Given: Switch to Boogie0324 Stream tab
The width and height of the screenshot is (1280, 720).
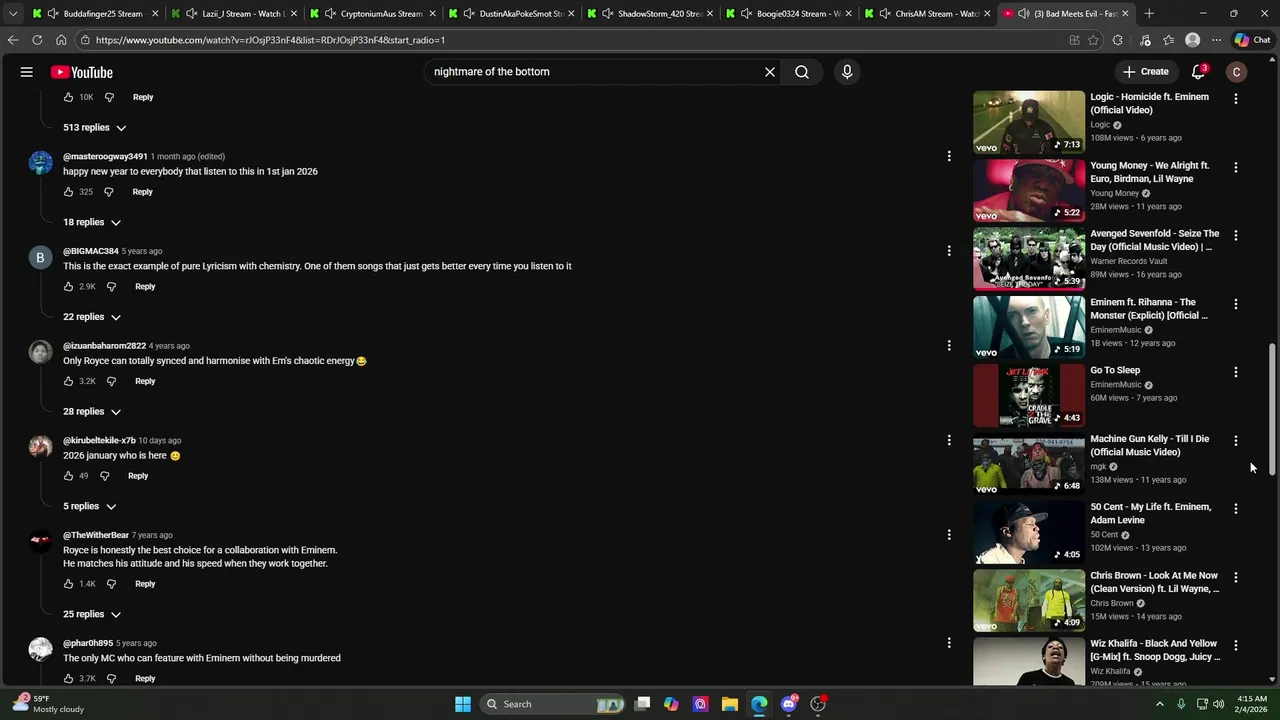Looking at the screenshot, I should point(791,14).
